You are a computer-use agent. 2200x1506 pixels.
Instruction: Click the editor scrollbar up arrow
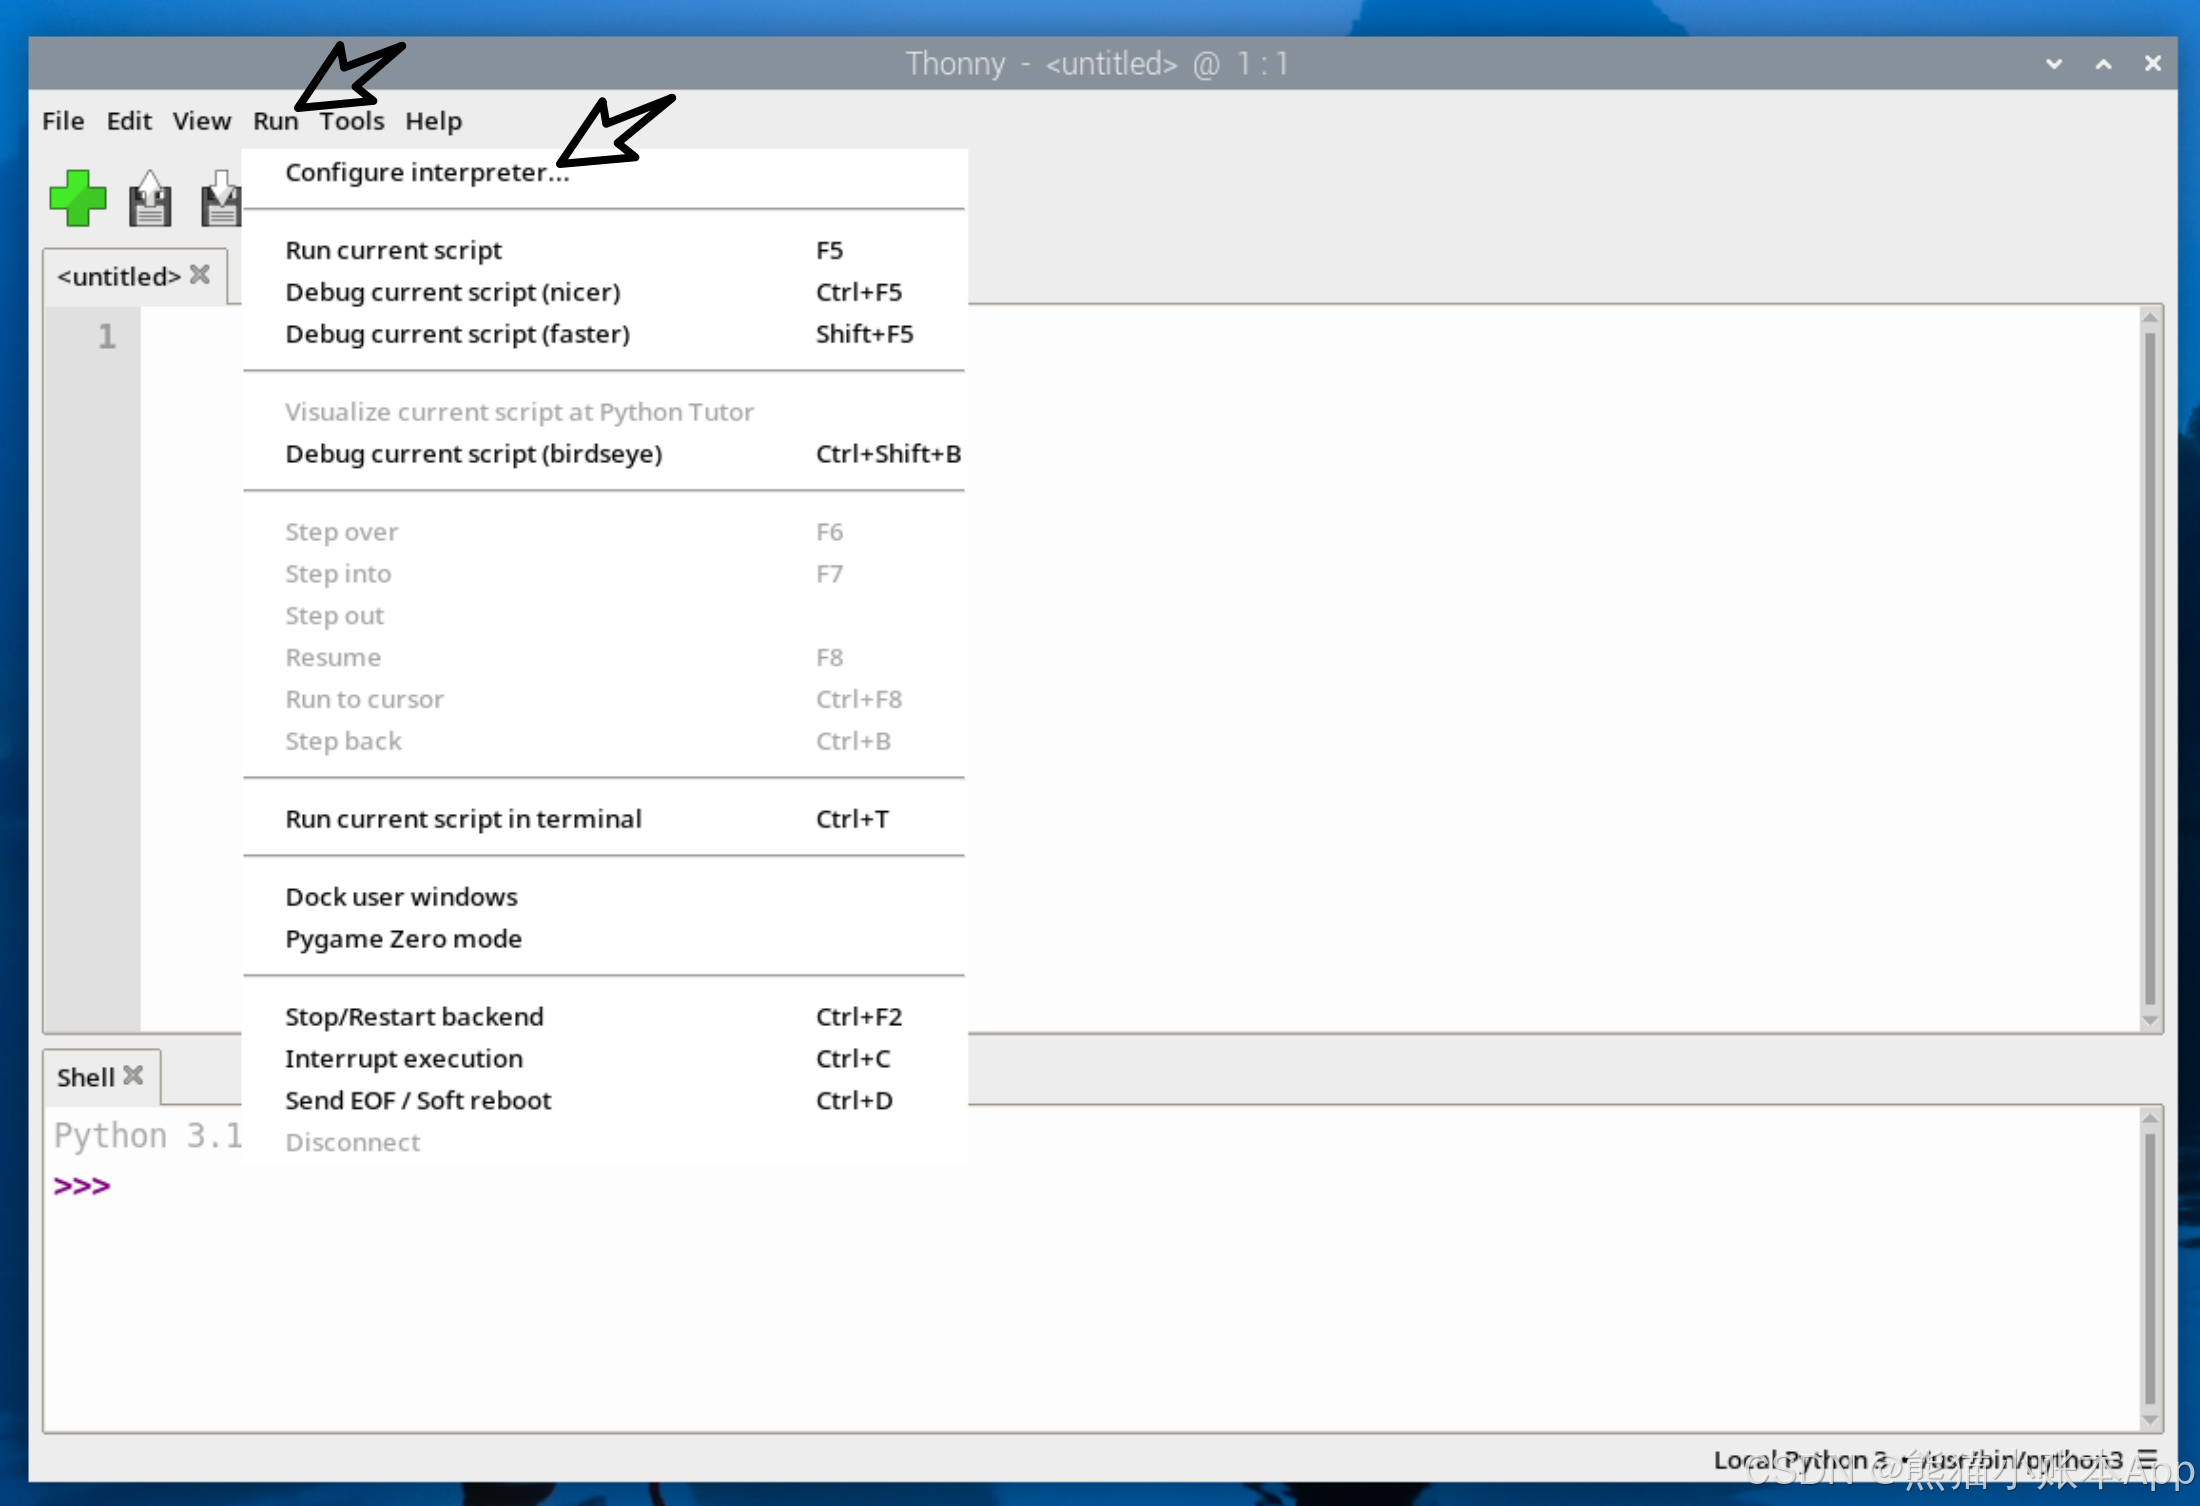click(x=2150, y=317)
